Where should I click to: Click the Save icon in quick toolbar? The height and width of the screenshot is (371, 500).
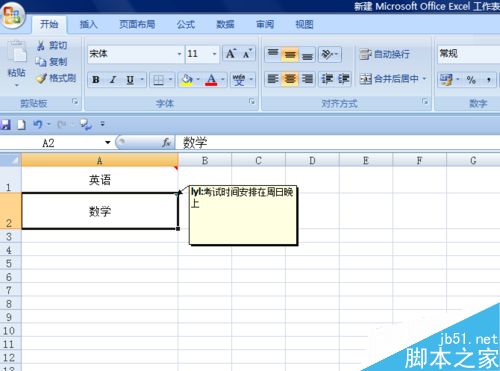pos(5,125)
